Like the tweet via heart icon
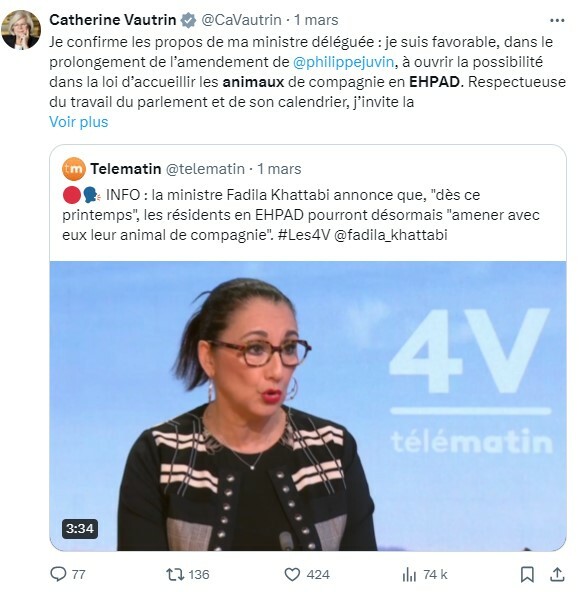 point(292,575)
